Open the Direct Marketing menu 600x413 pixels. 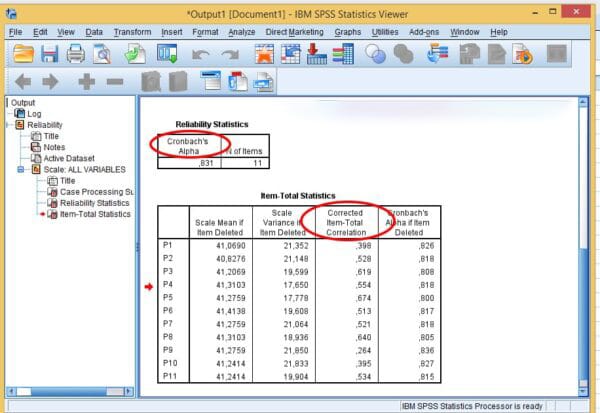coord(295,32)
